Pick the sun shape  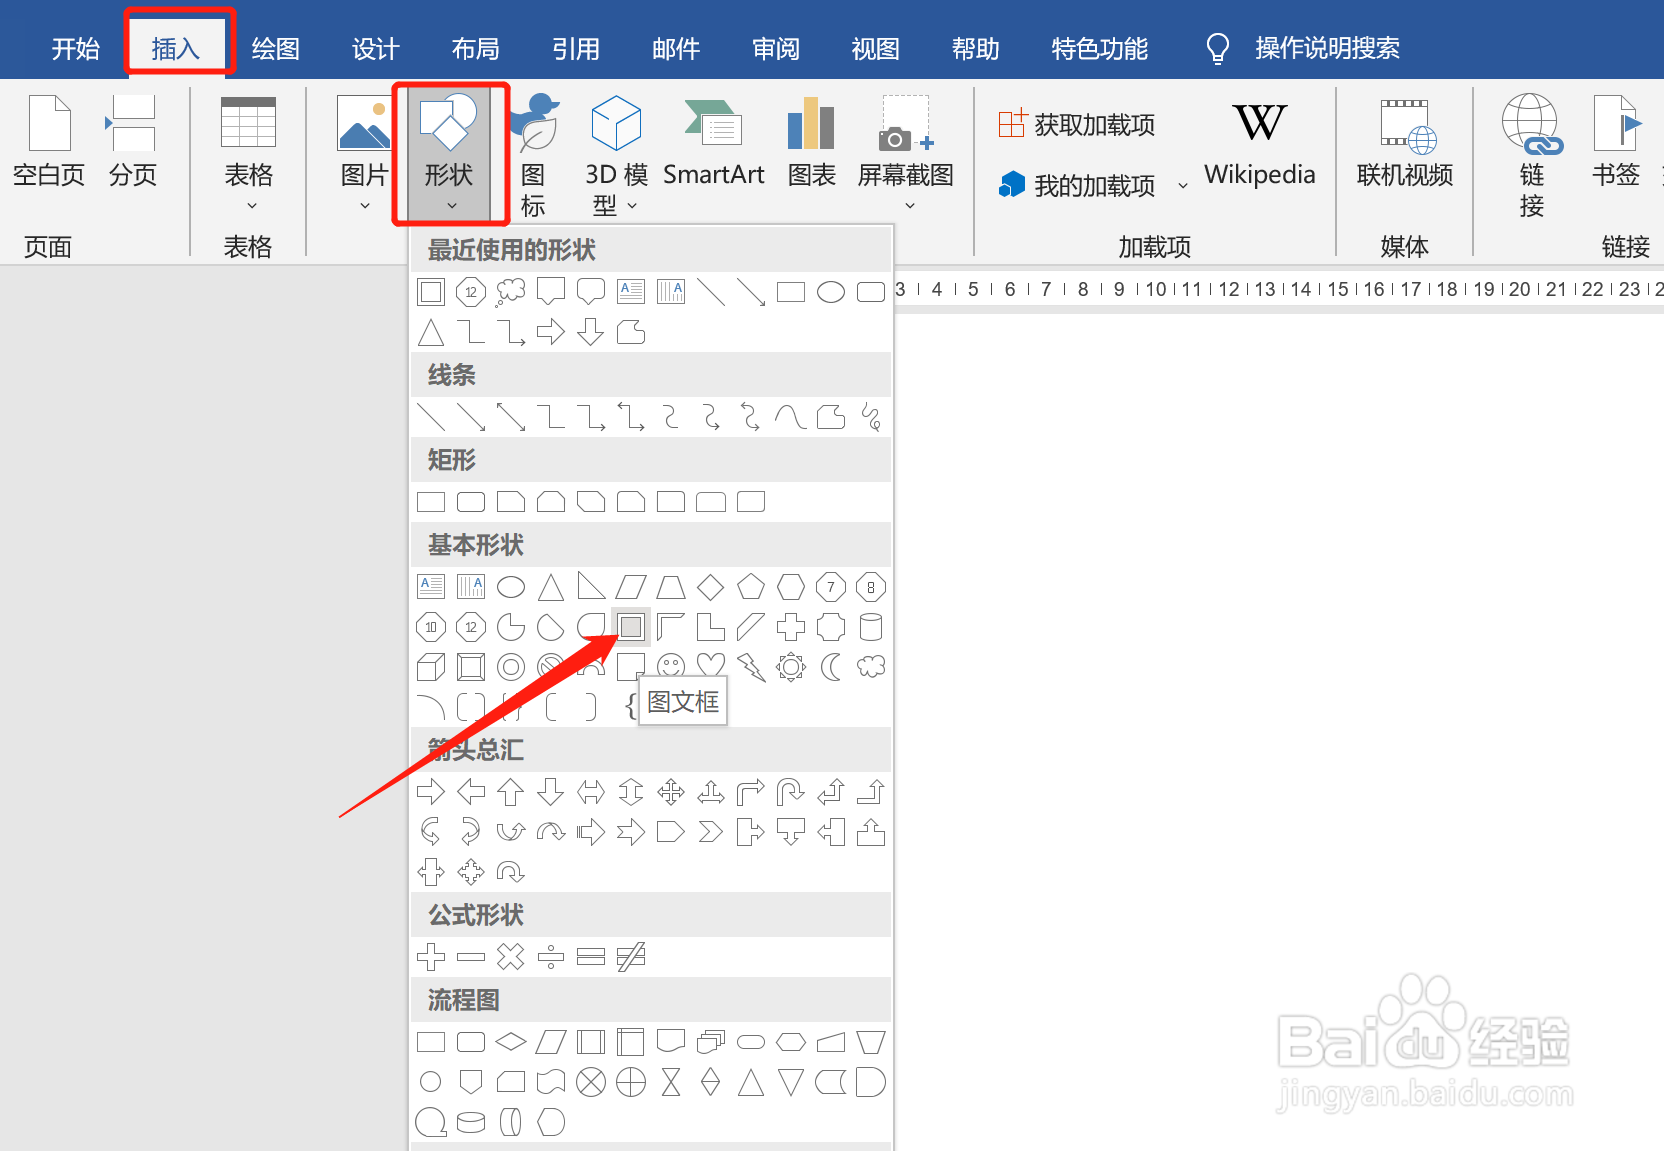791,667
